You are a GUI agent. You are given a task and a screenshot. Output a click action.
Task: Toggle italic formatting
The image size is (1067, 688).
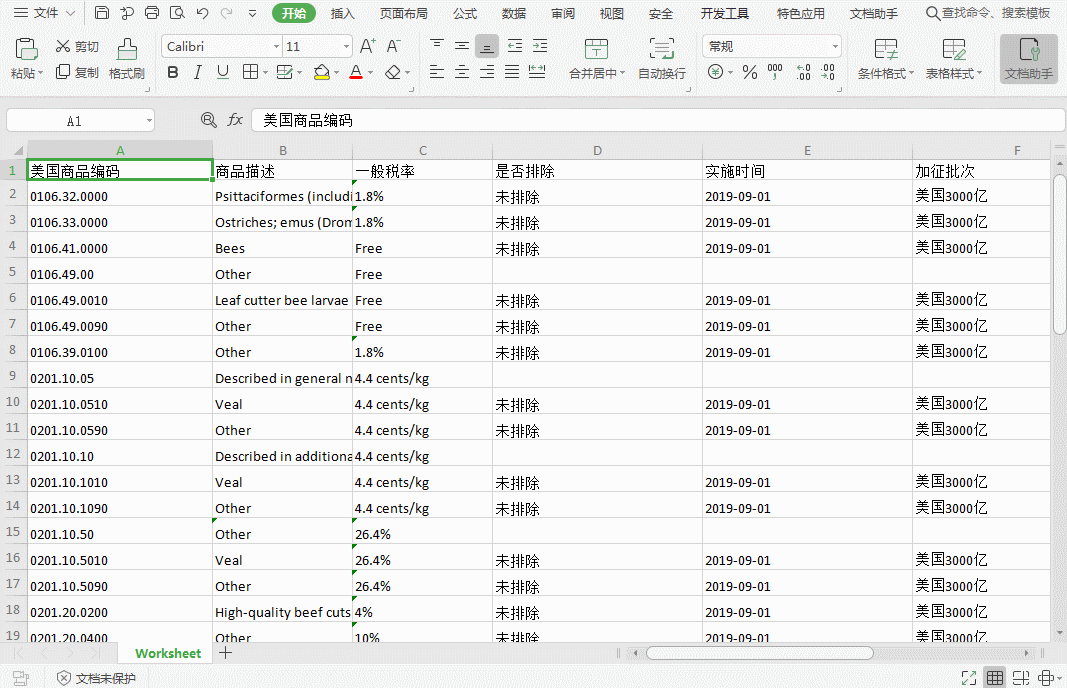(x=197, y=72)
